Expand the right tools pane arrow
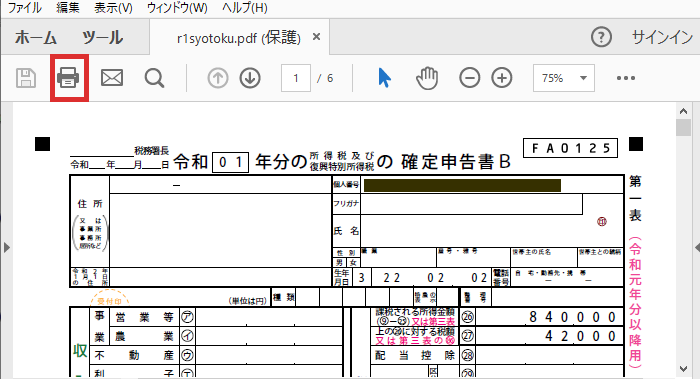The height and width of the screenshot is (379, 700). click(697, 247)
